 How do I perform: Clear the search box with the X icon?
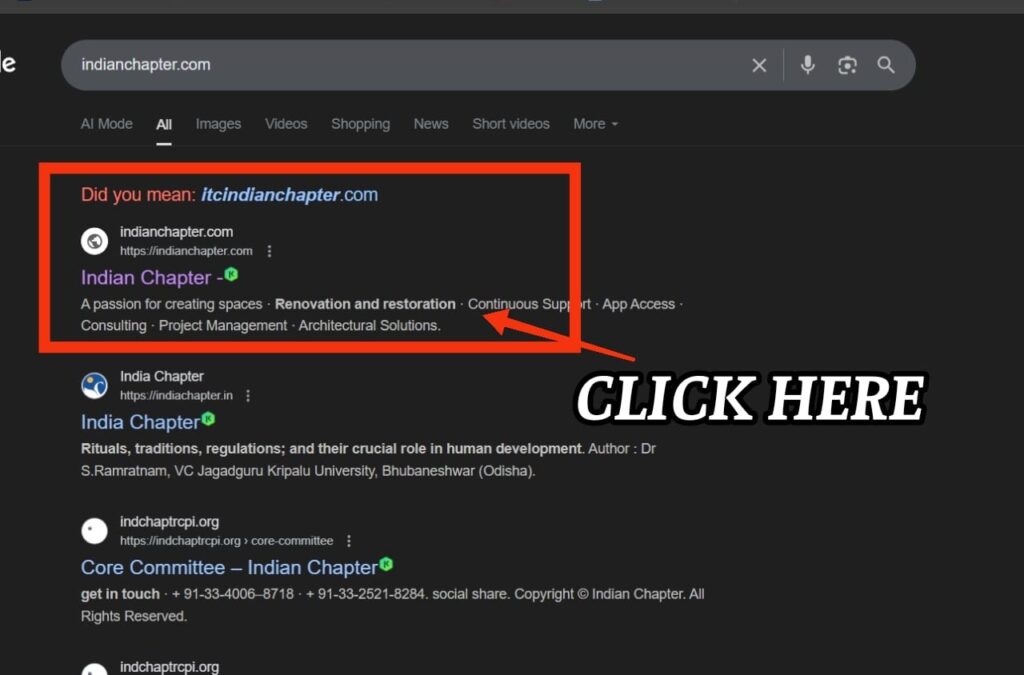click(x=759, y=65)
